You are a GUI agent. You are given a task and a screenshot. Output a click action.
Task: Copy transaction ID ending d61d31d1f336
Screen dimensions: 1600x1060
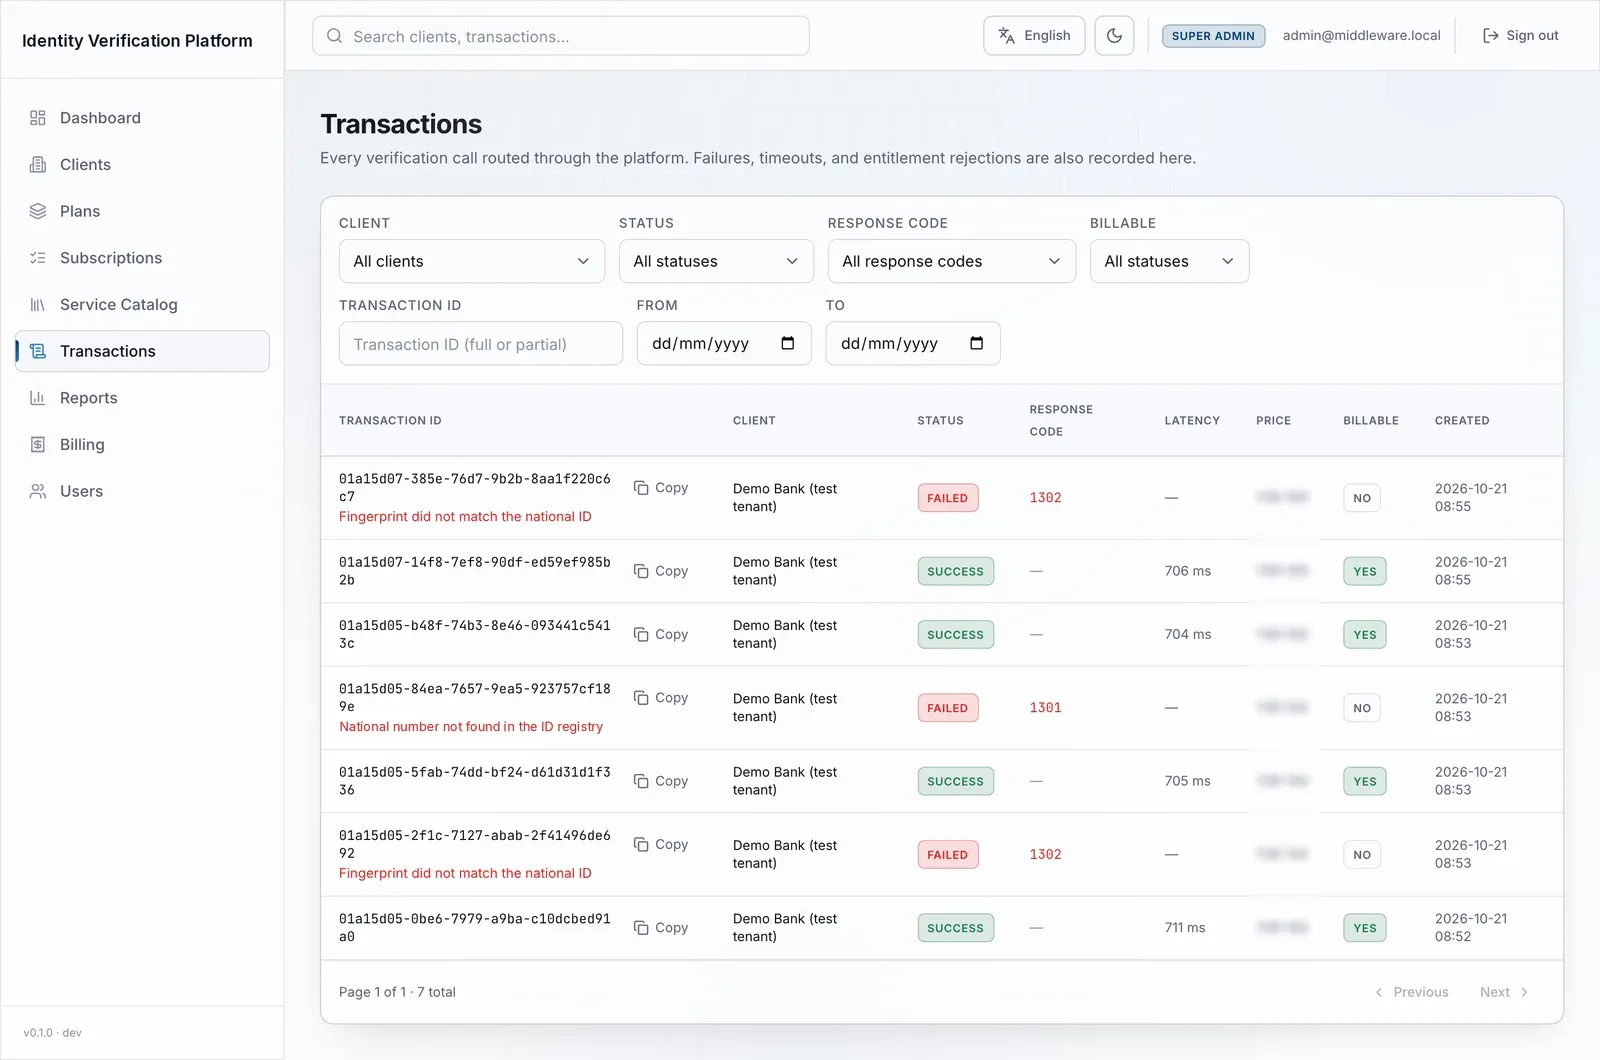point(661,781)
